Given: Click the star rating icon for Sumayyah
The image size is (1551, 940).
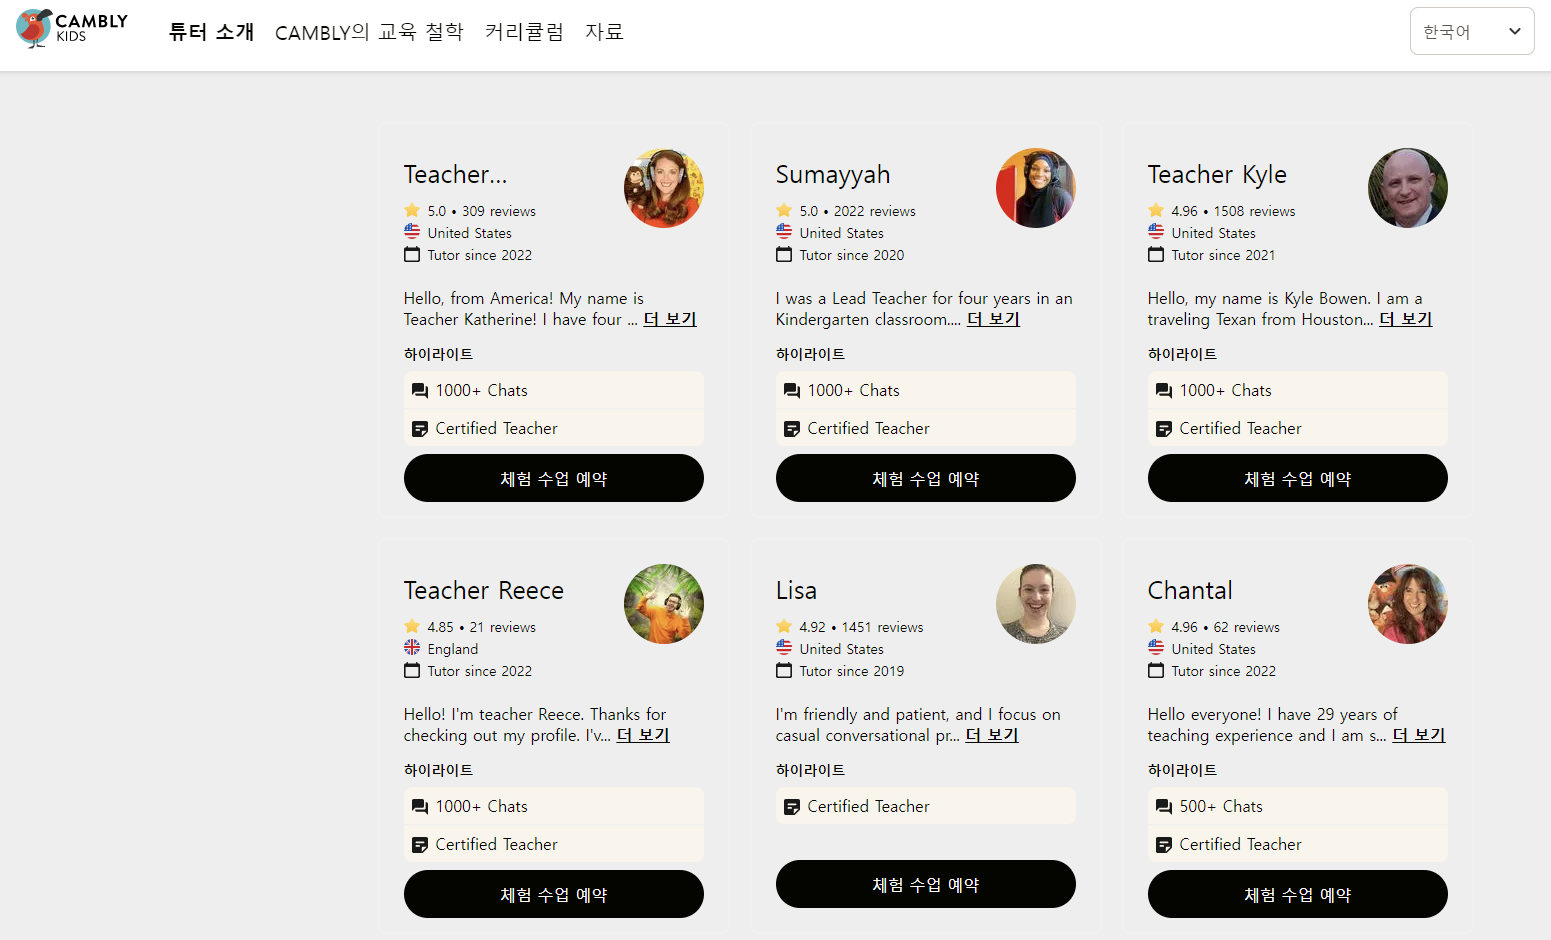Looking at the screenshot, I should pos(784,210).
